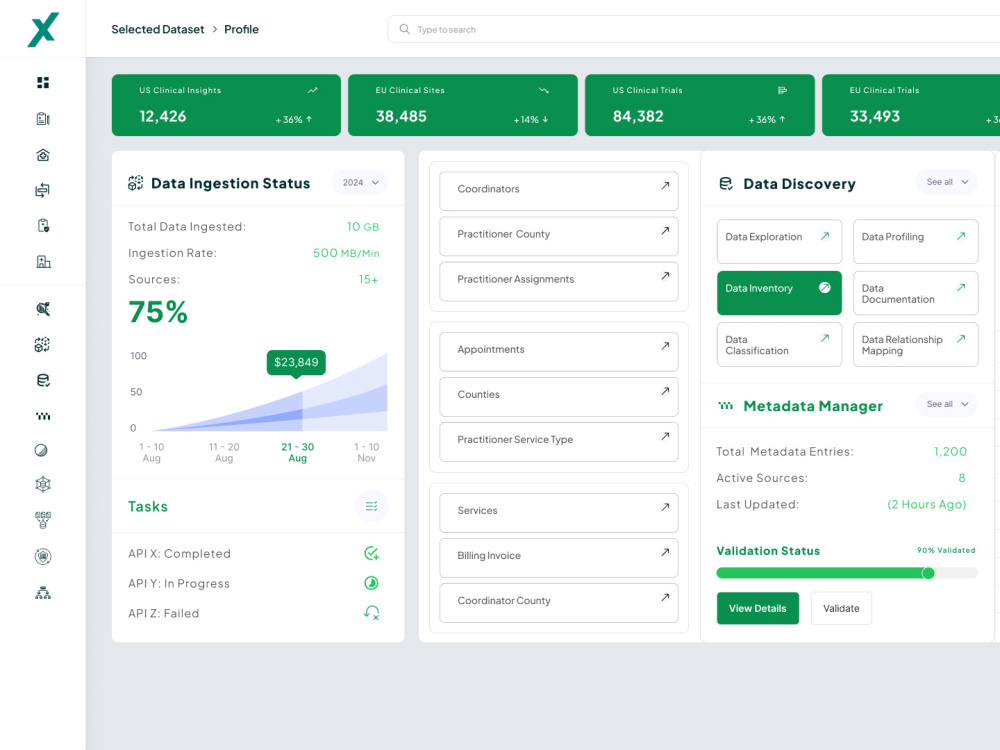Open the 2024 year dropdown

tap(360, 183)
